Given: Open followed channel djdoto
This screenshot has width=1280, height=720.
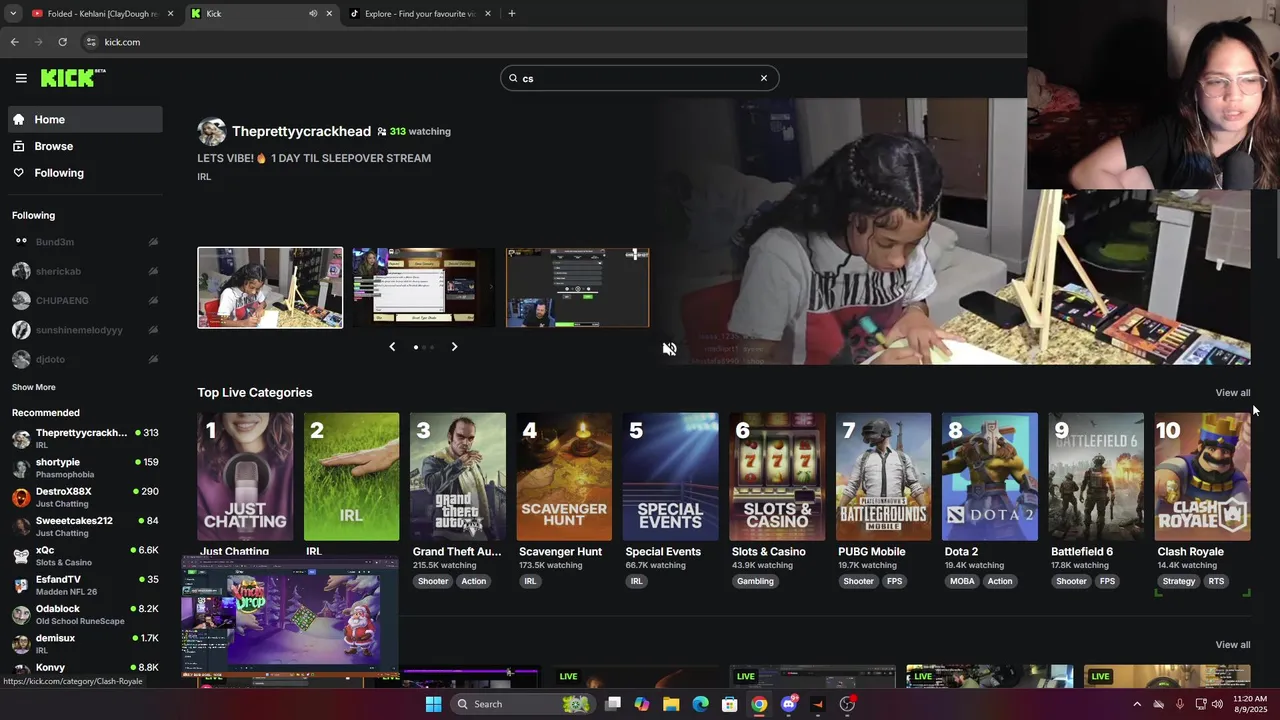Looking at the screenshot, I should tap(85, 358).
